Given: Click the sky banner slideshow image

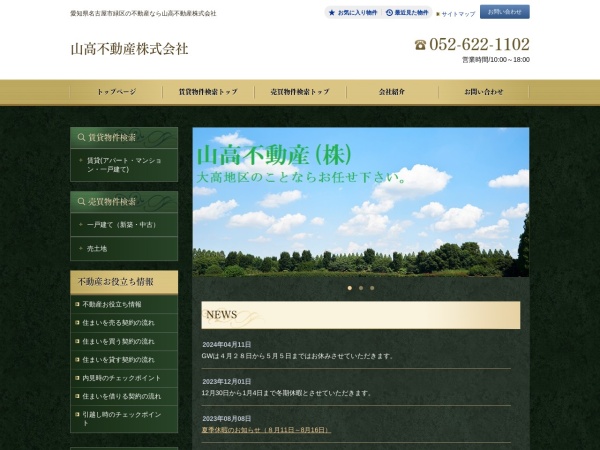Looking at the screenshot, I should pyautogui.click(x=361, y=202).
